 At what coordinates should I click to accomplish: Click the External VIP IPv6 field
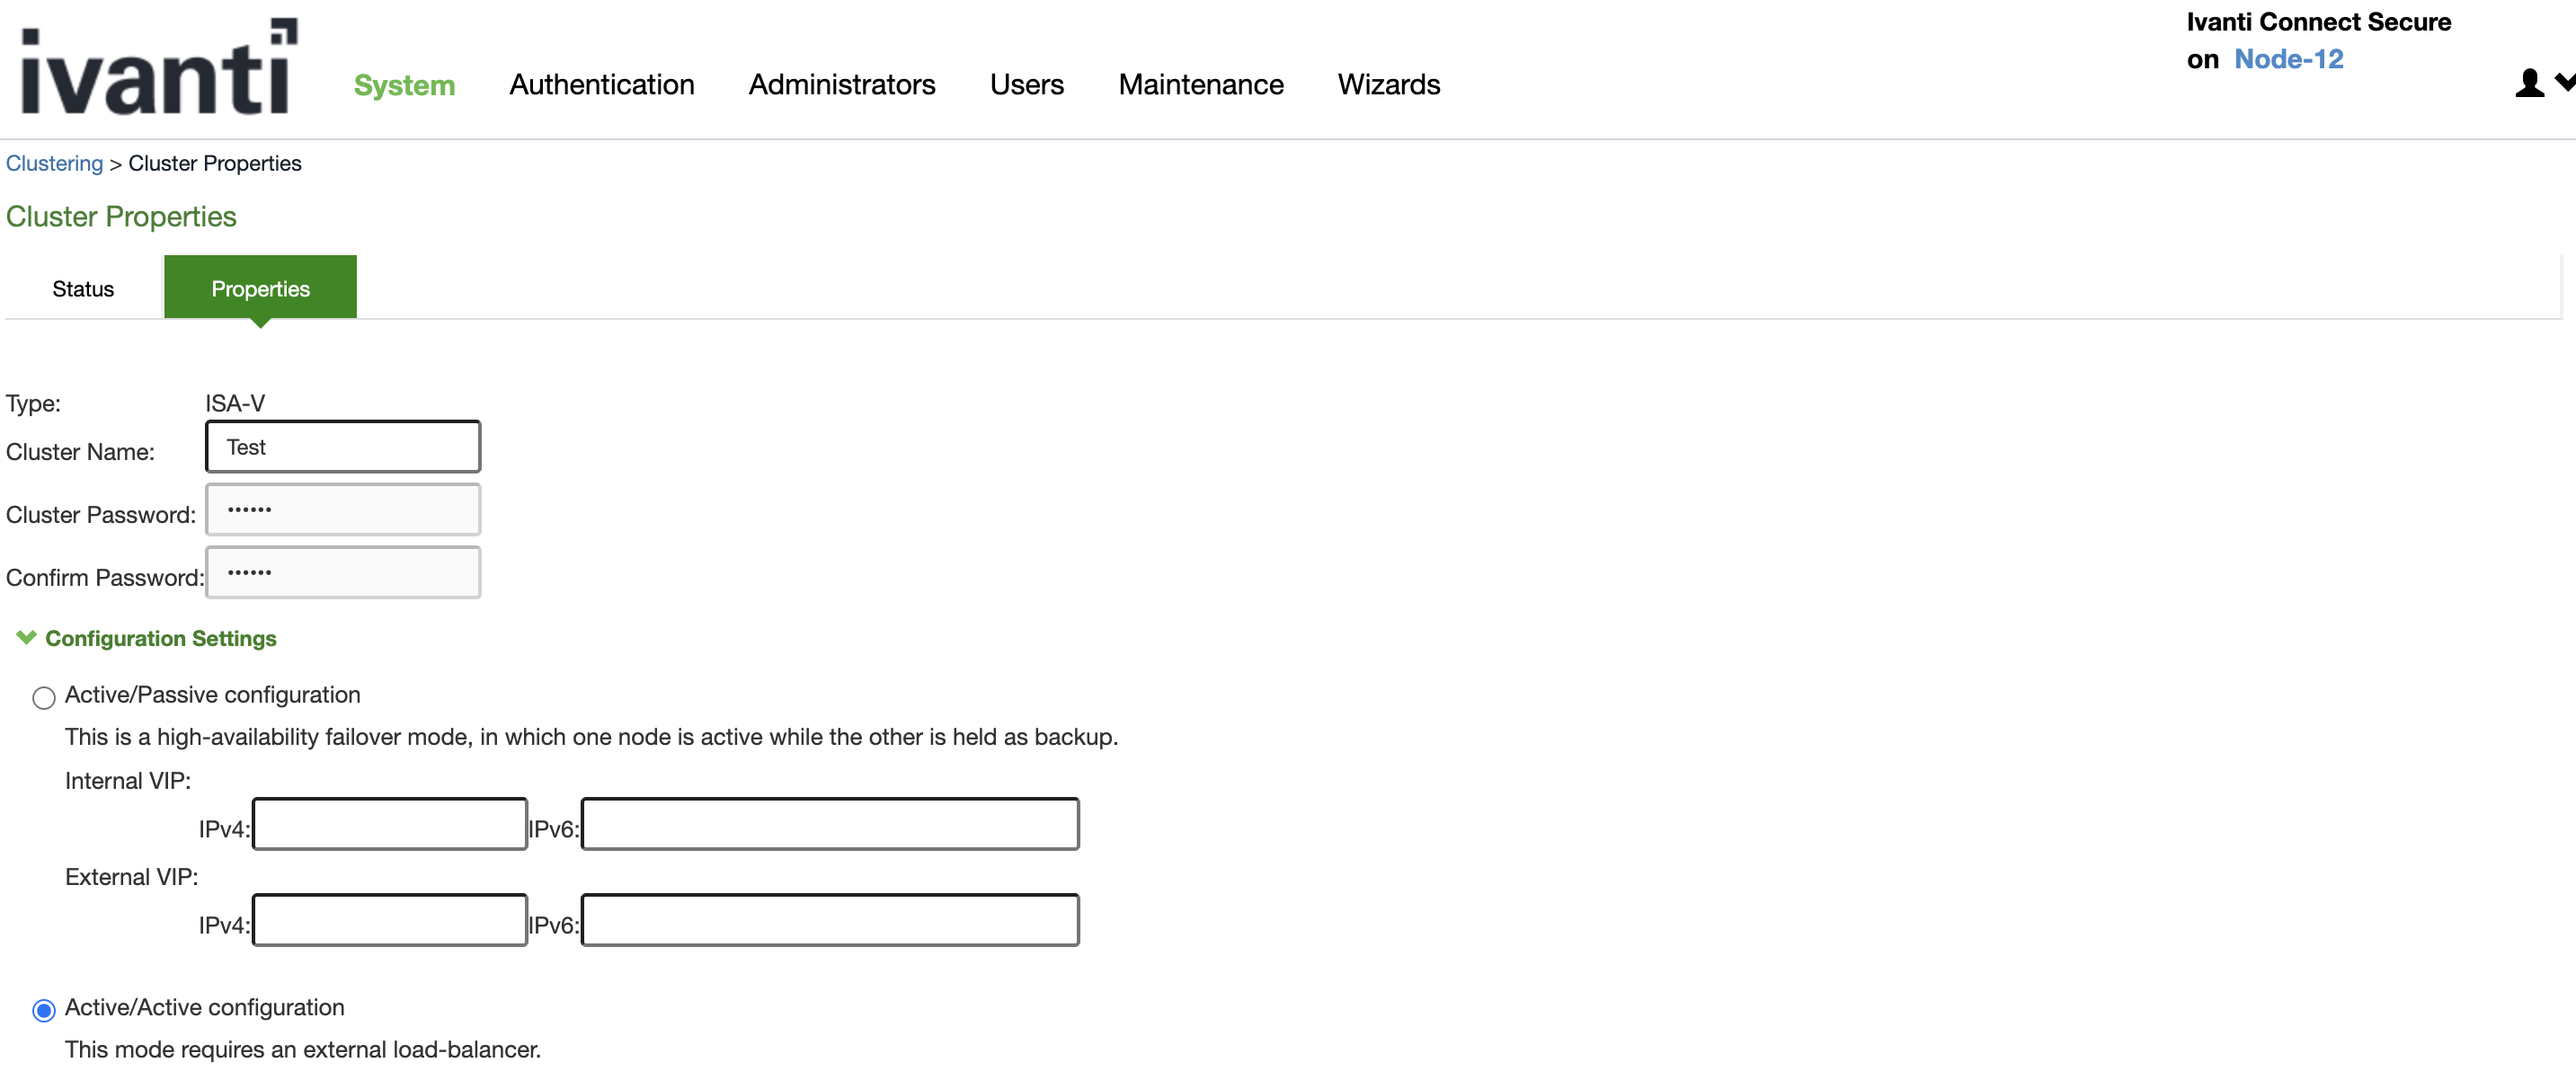tap(829, 920)
